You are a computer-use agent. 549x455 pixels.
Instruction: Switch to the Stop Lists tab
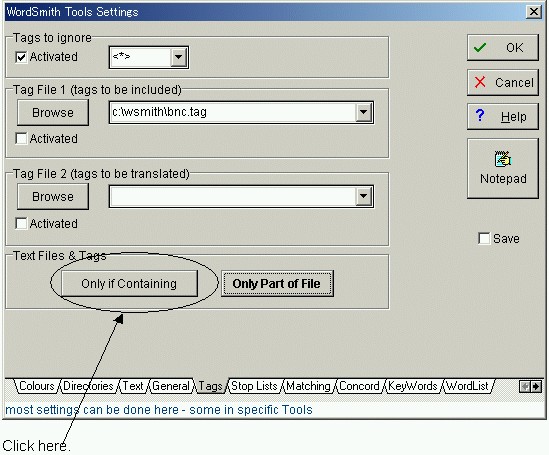pyautogui.click(x=254, y=386)
